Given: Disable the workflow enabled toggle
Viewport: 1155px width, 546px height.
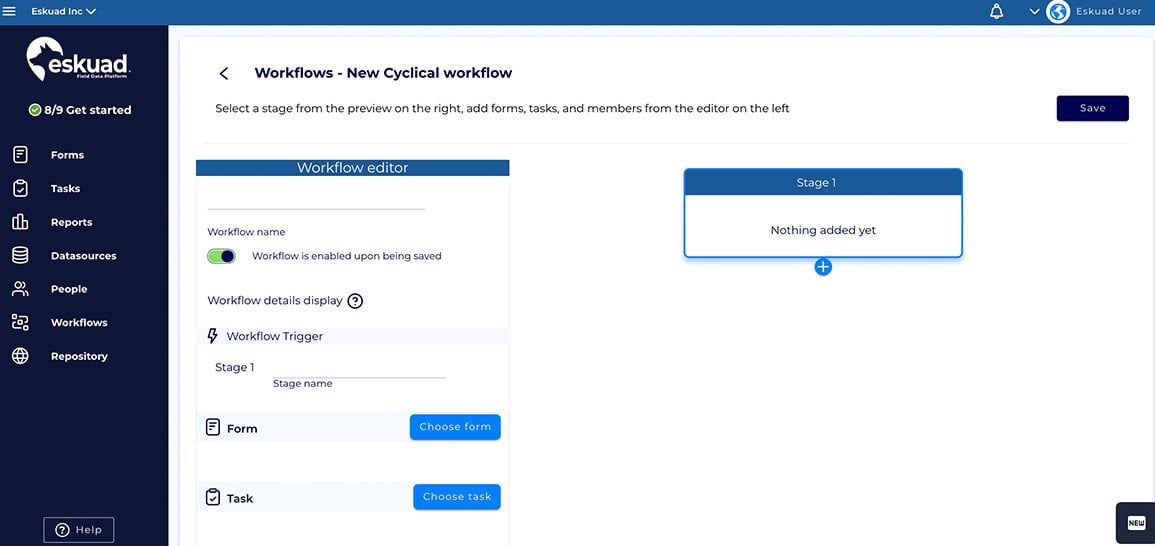Looking at the screenshot, I should [221, 256].
